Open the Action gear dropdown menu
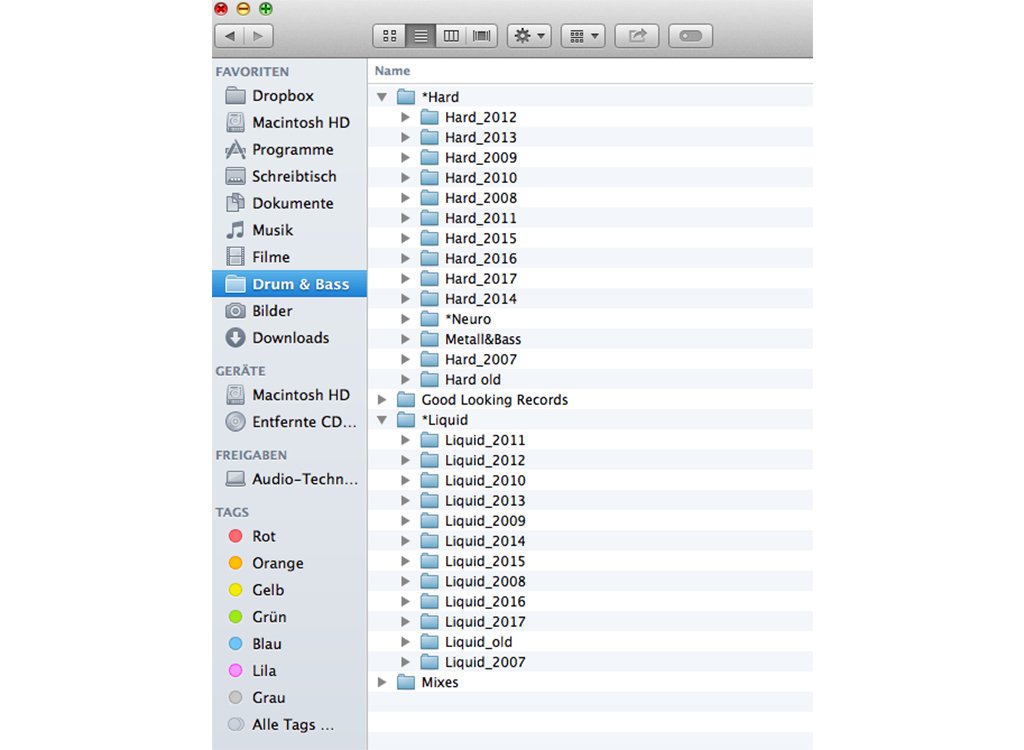This screenshot has width=1024, height=750. click(x=529, y=36)
